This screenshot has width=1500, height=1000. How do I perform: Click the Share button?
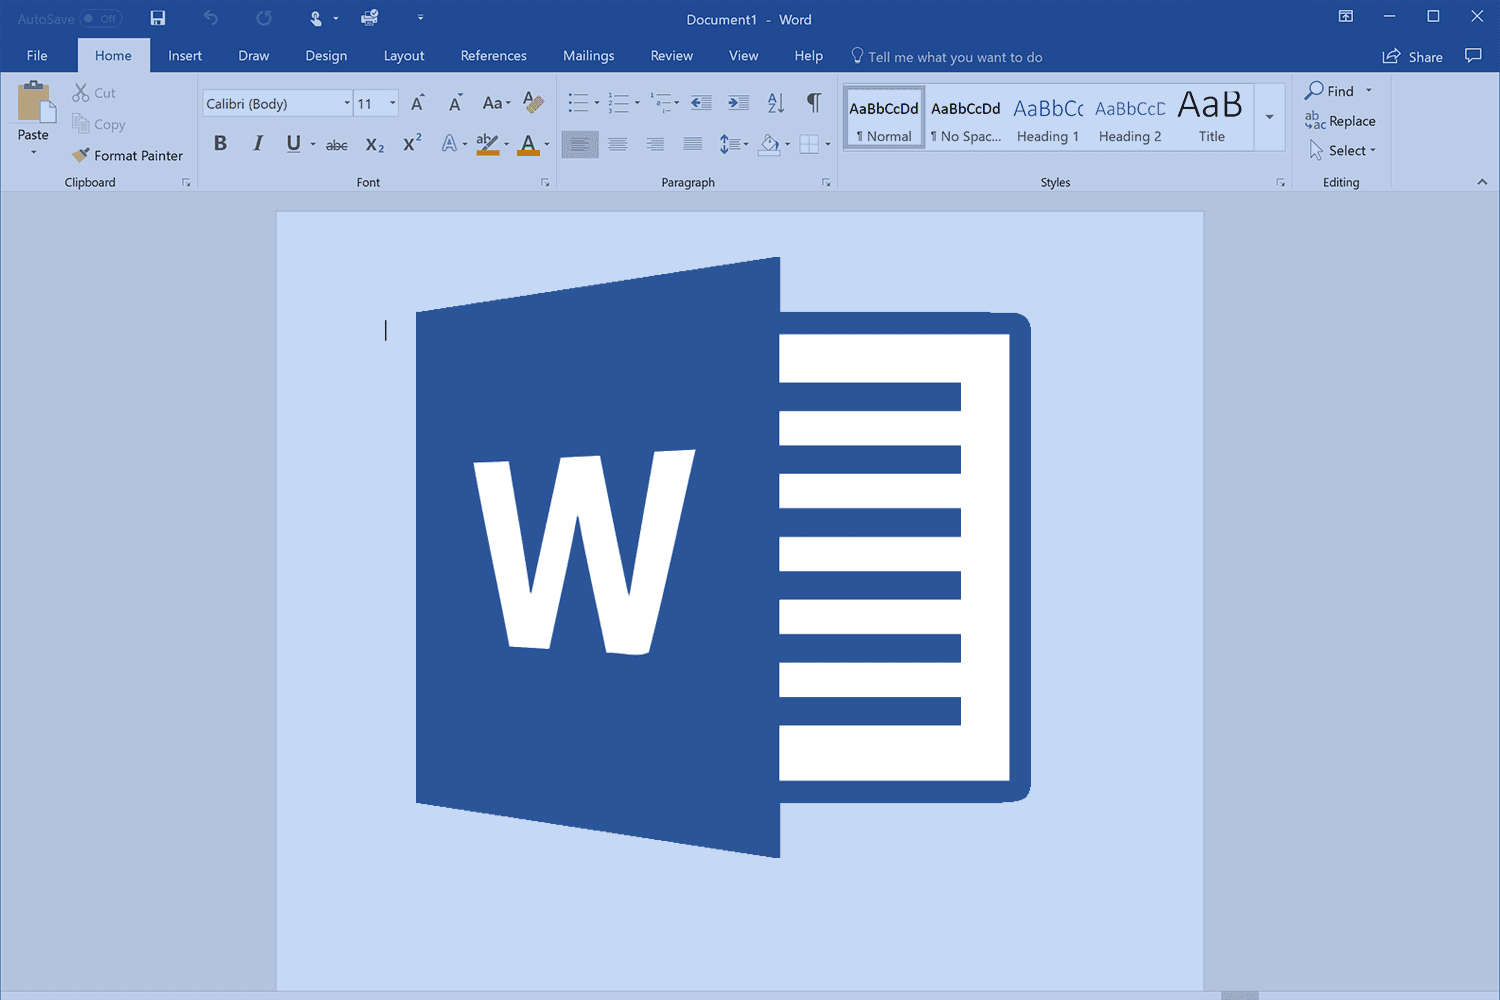coord(1412,56)
